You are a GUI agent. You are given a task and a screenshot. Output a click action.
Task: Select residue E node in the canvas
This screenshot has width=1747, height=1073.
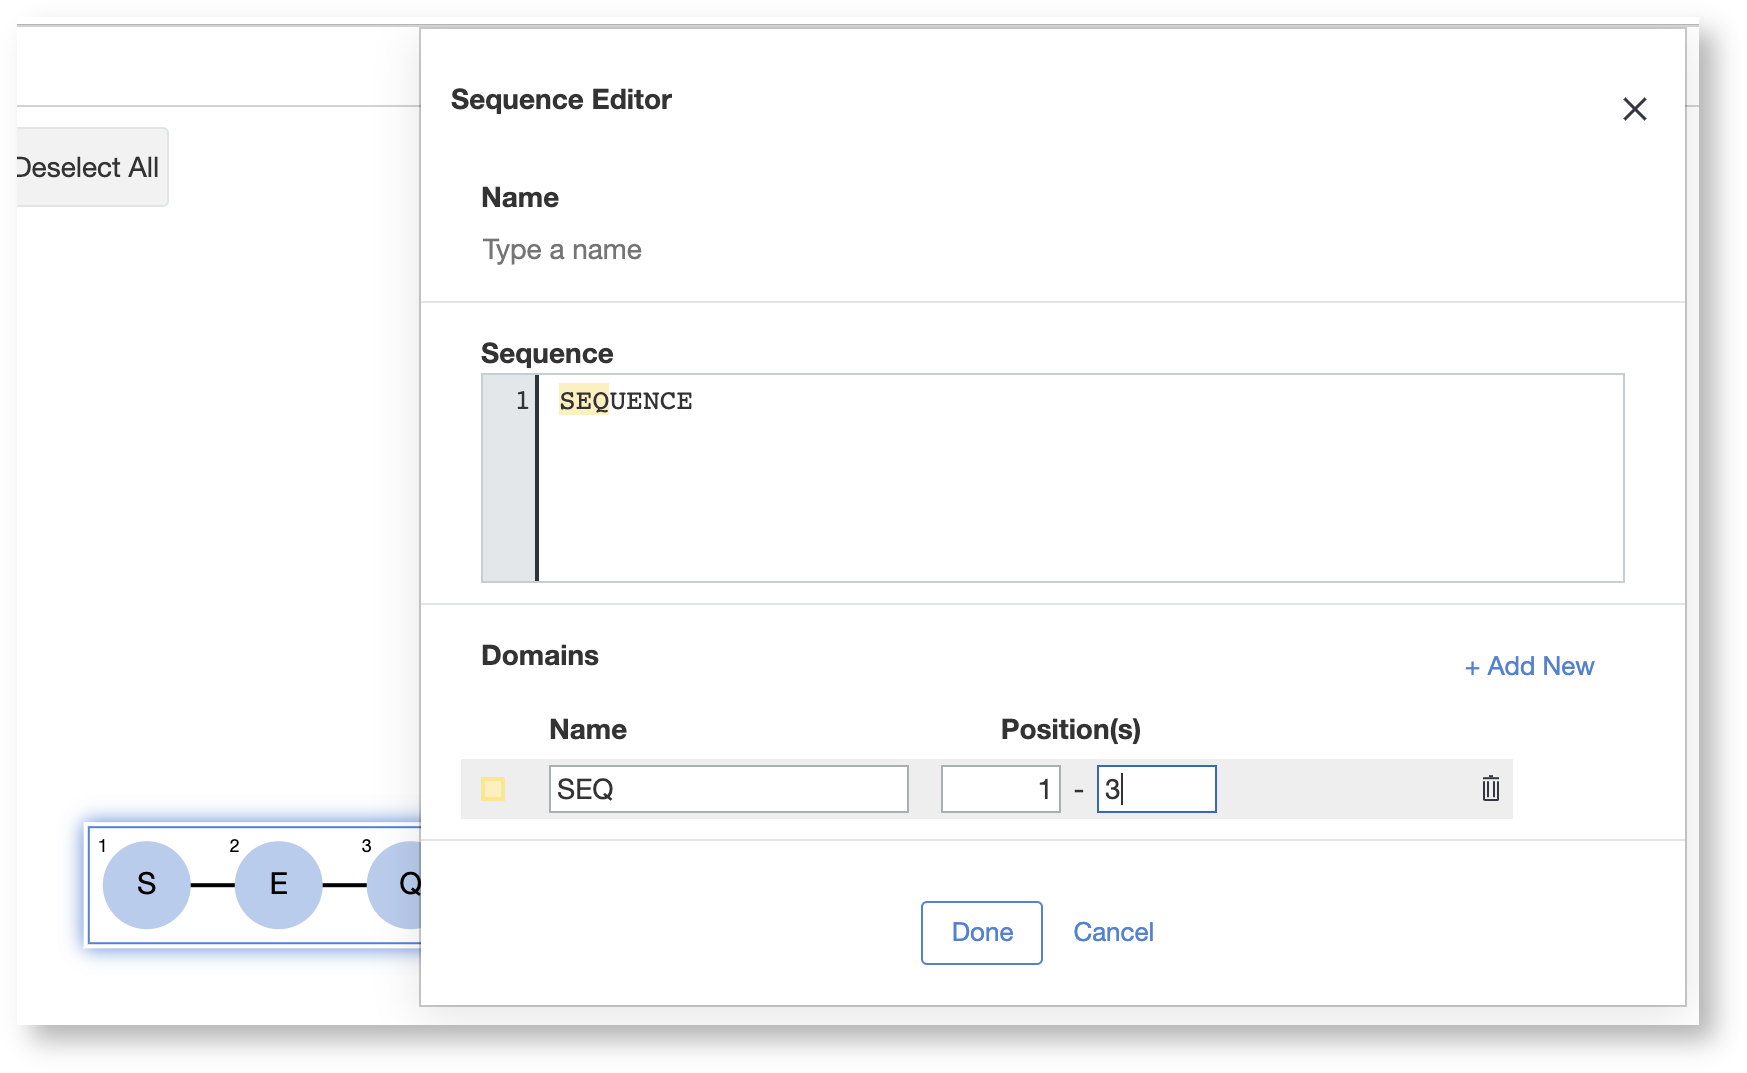pyautogui.click(x=278, y=884)
